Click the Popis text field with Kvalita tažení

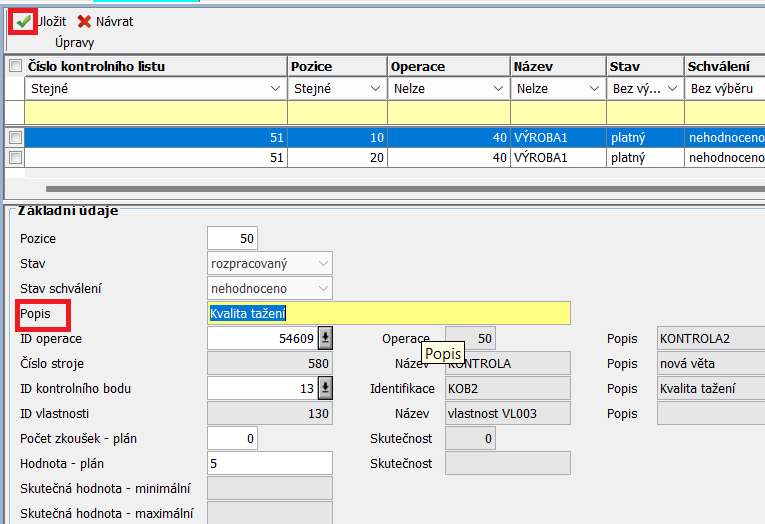coord(388,314)
